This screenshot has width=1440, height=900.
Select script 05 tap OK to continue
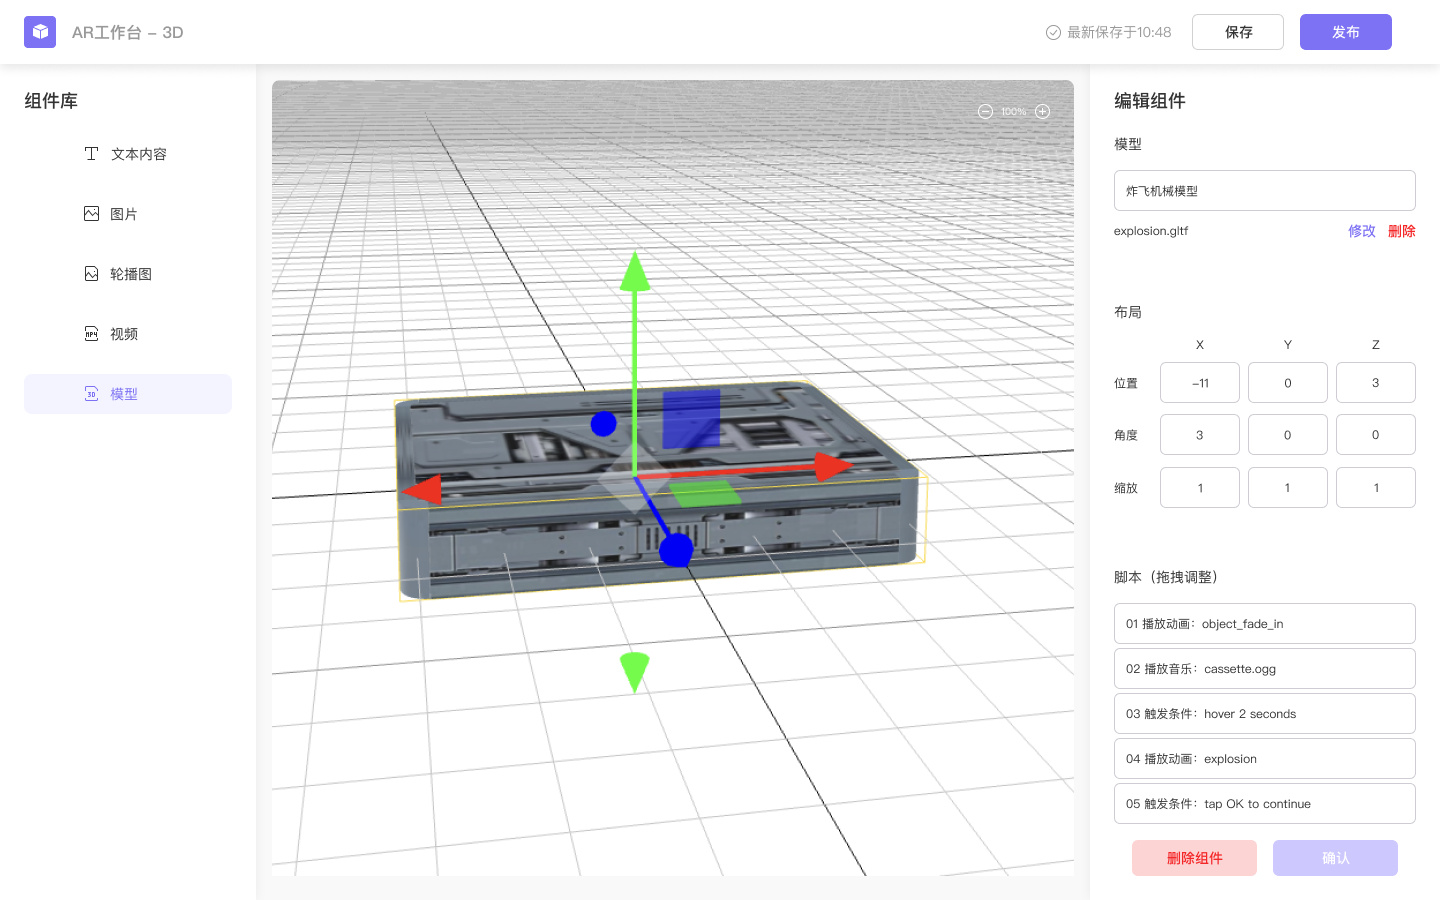pyautogui.click(x=1265, y=803)
